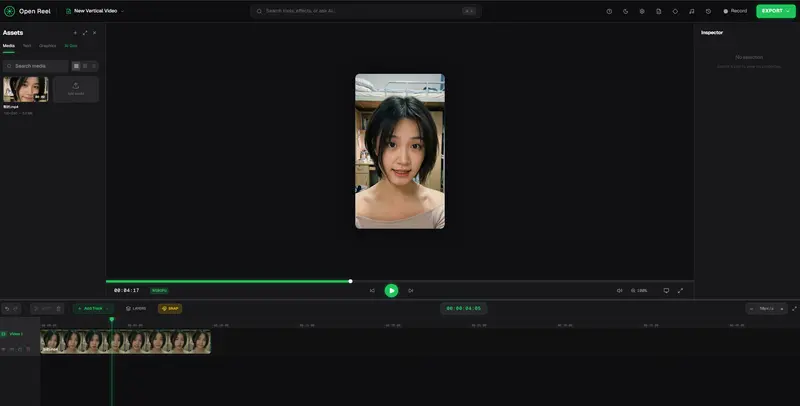Click the white handle on playback progress bar

click(x=351, y=281)
